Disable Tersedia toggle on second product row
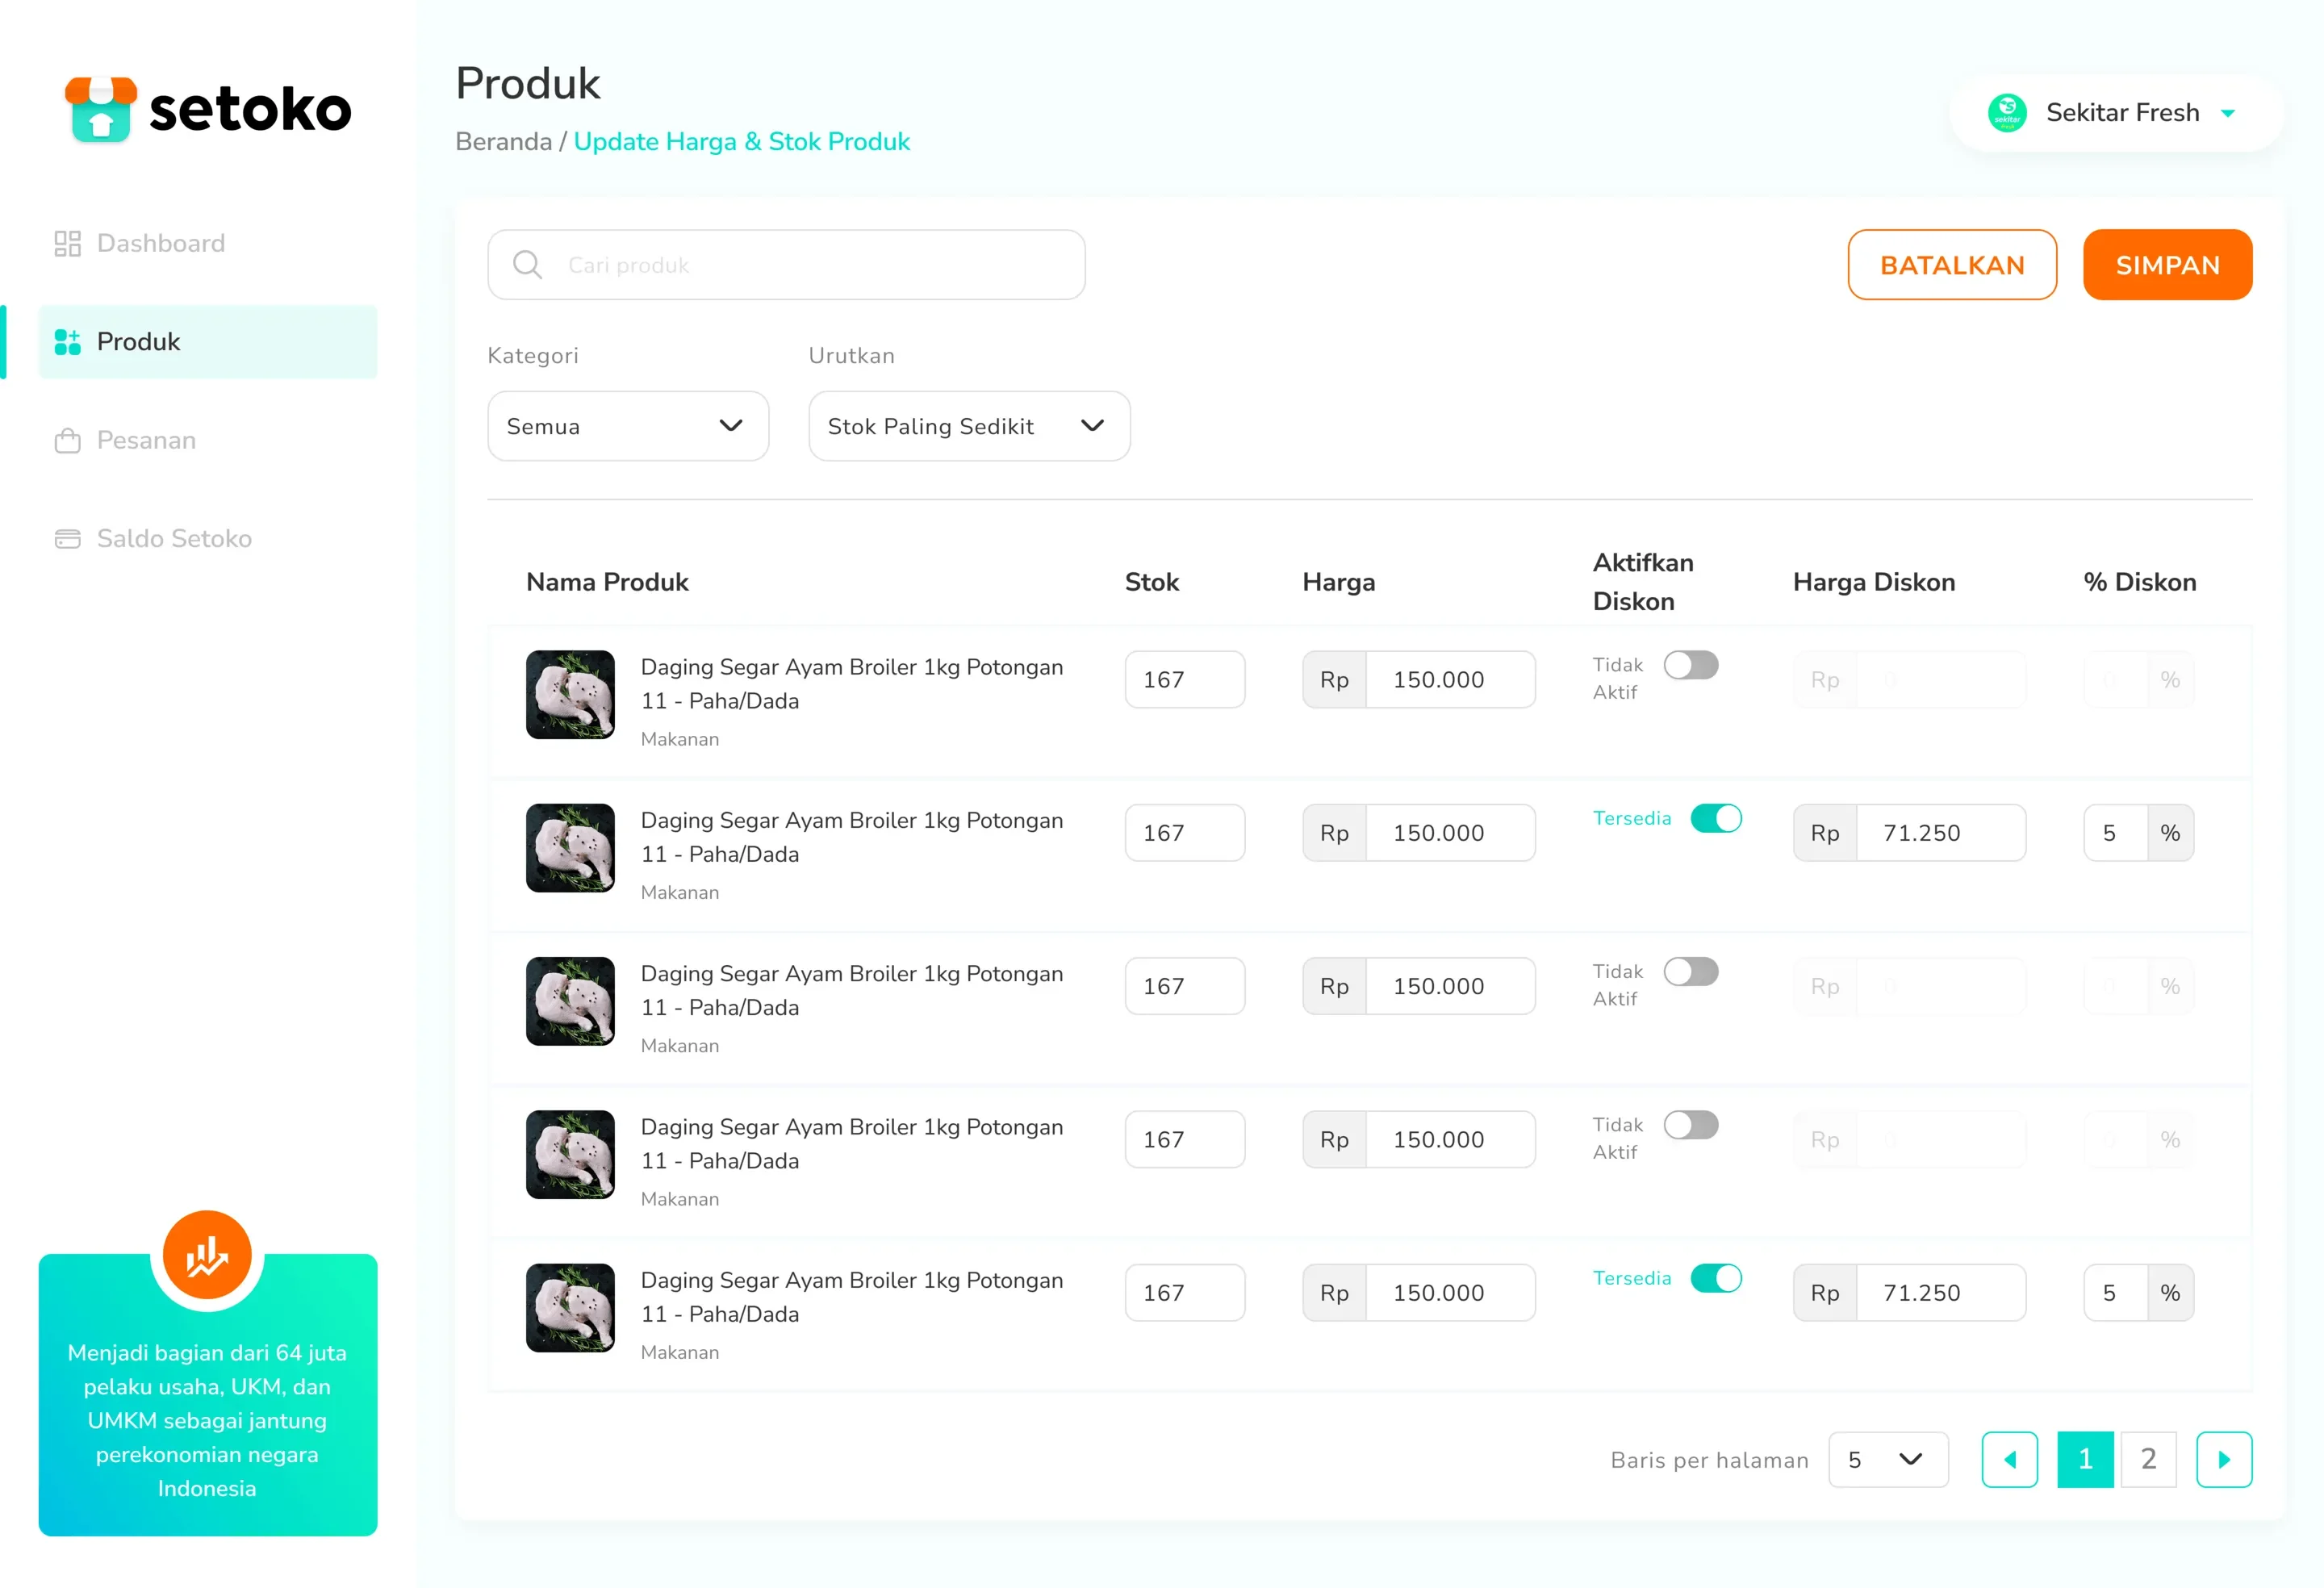This screenshot has width=2324, height=1588. [x=1715, y=818]
